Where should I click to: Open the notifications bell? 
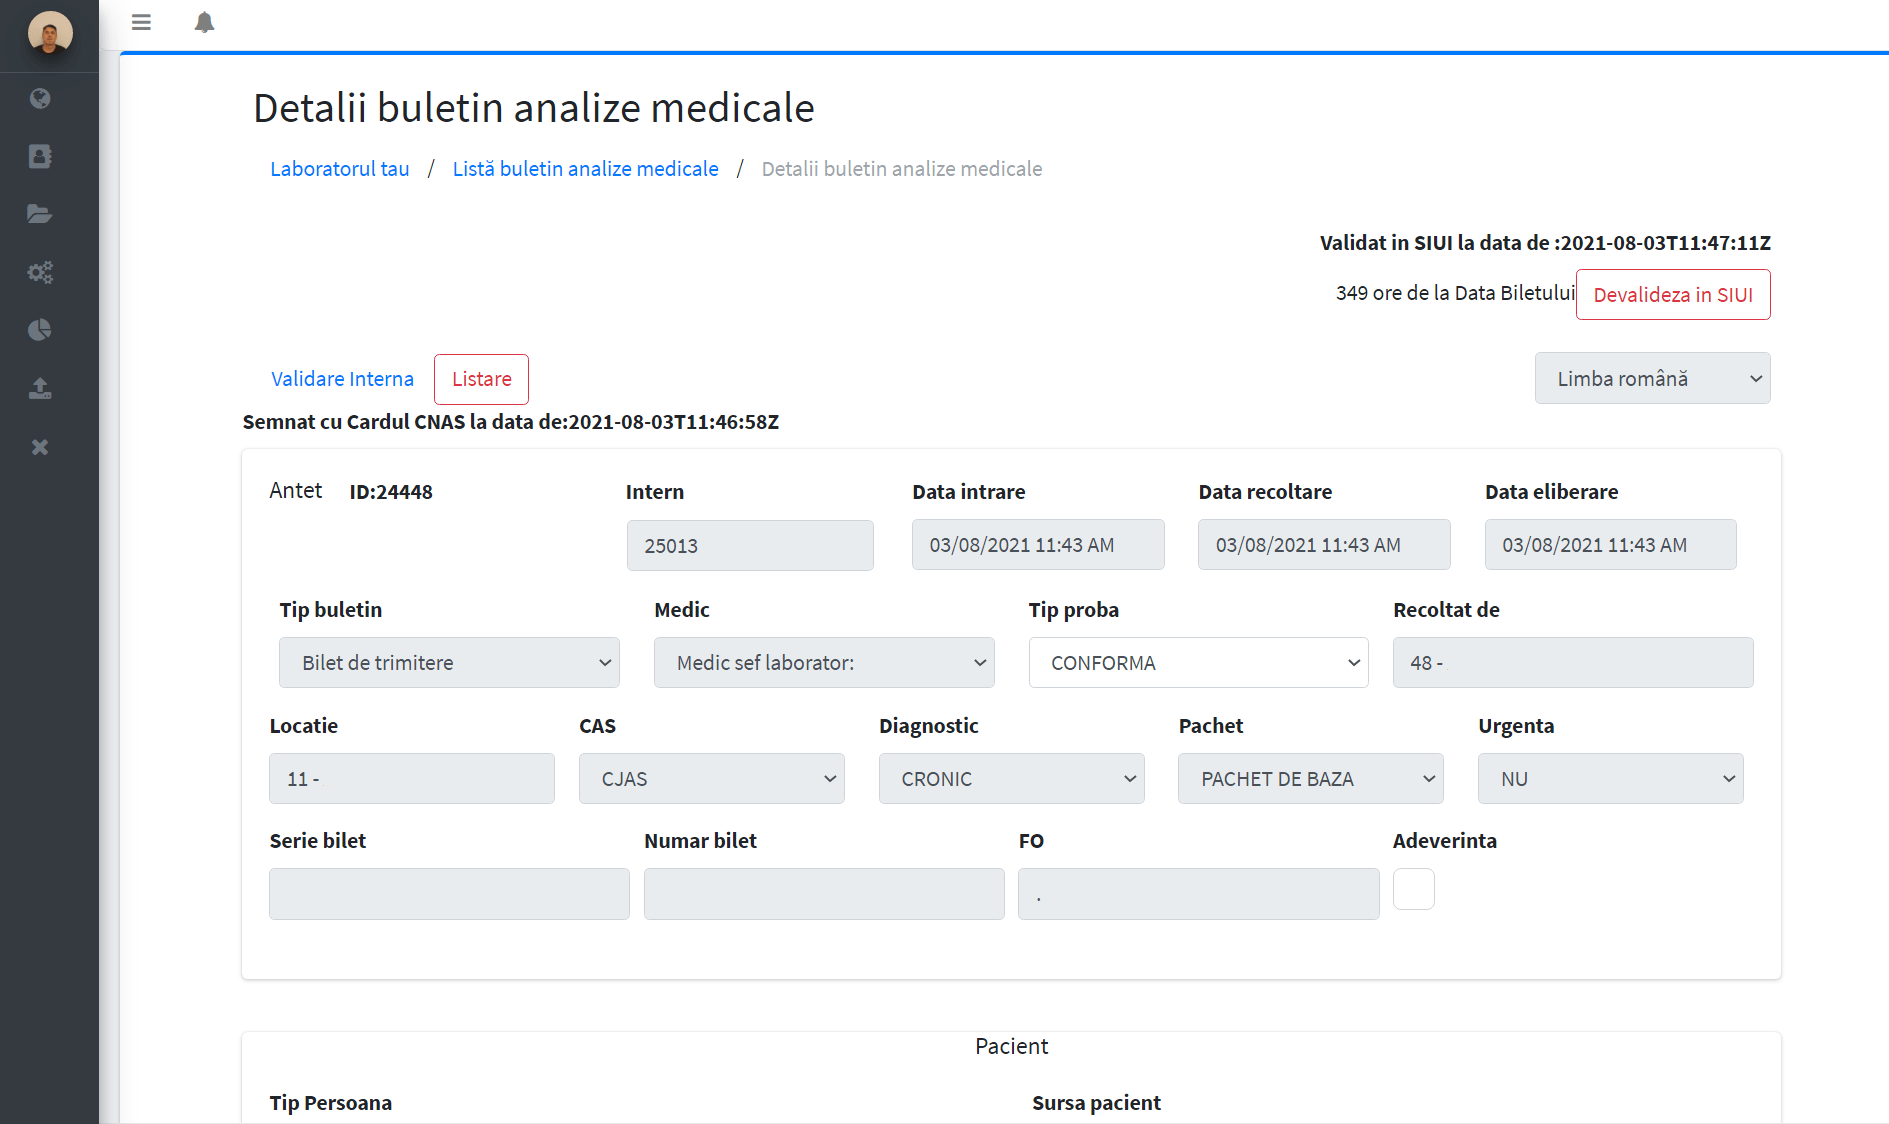coord(204,22)
